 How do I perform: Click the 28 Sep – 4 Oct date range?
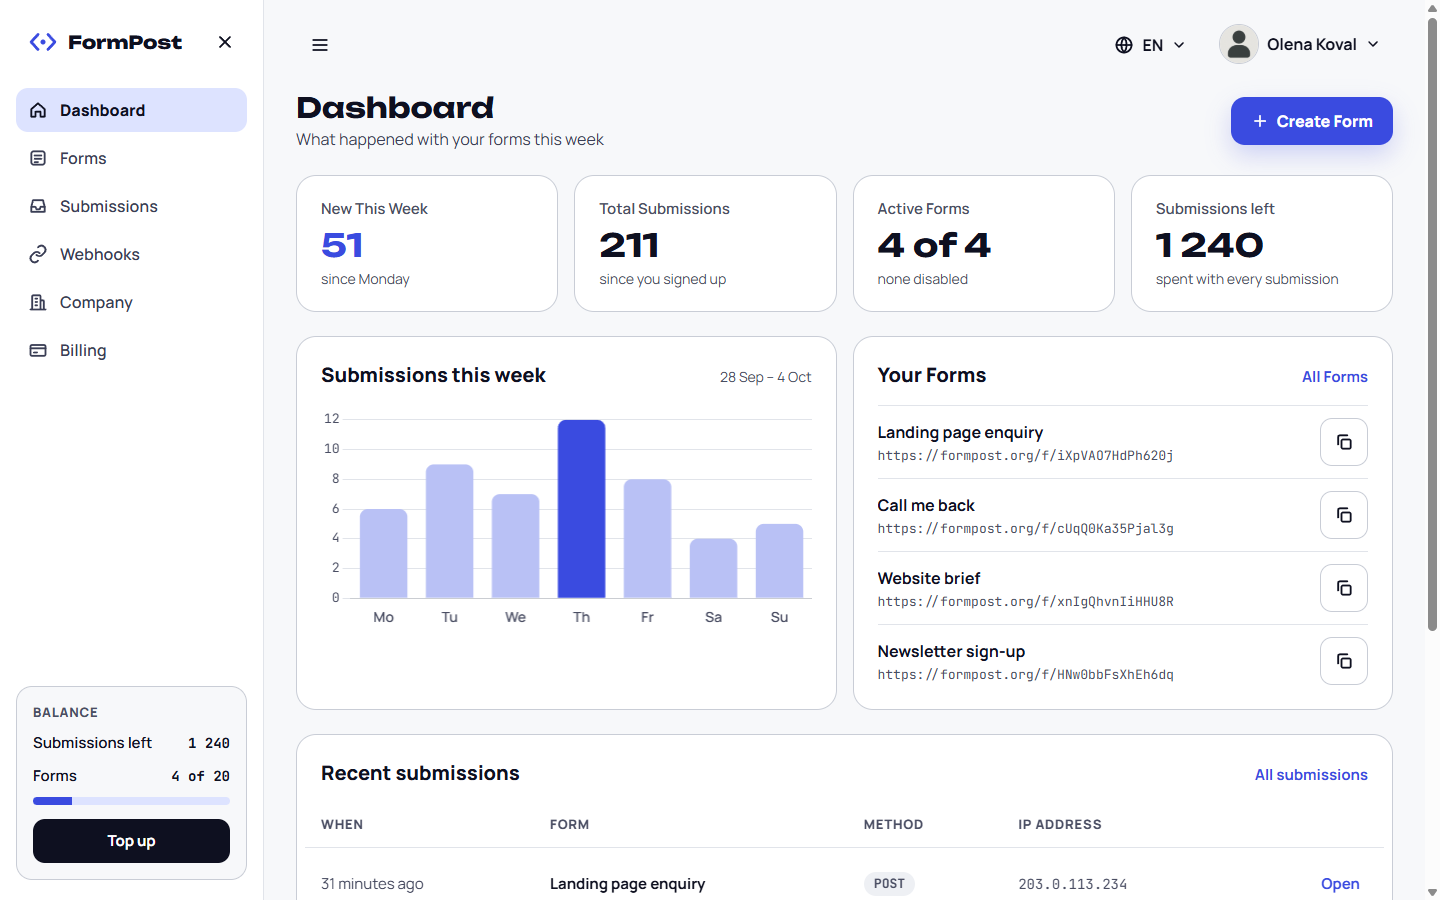point(765,377)
